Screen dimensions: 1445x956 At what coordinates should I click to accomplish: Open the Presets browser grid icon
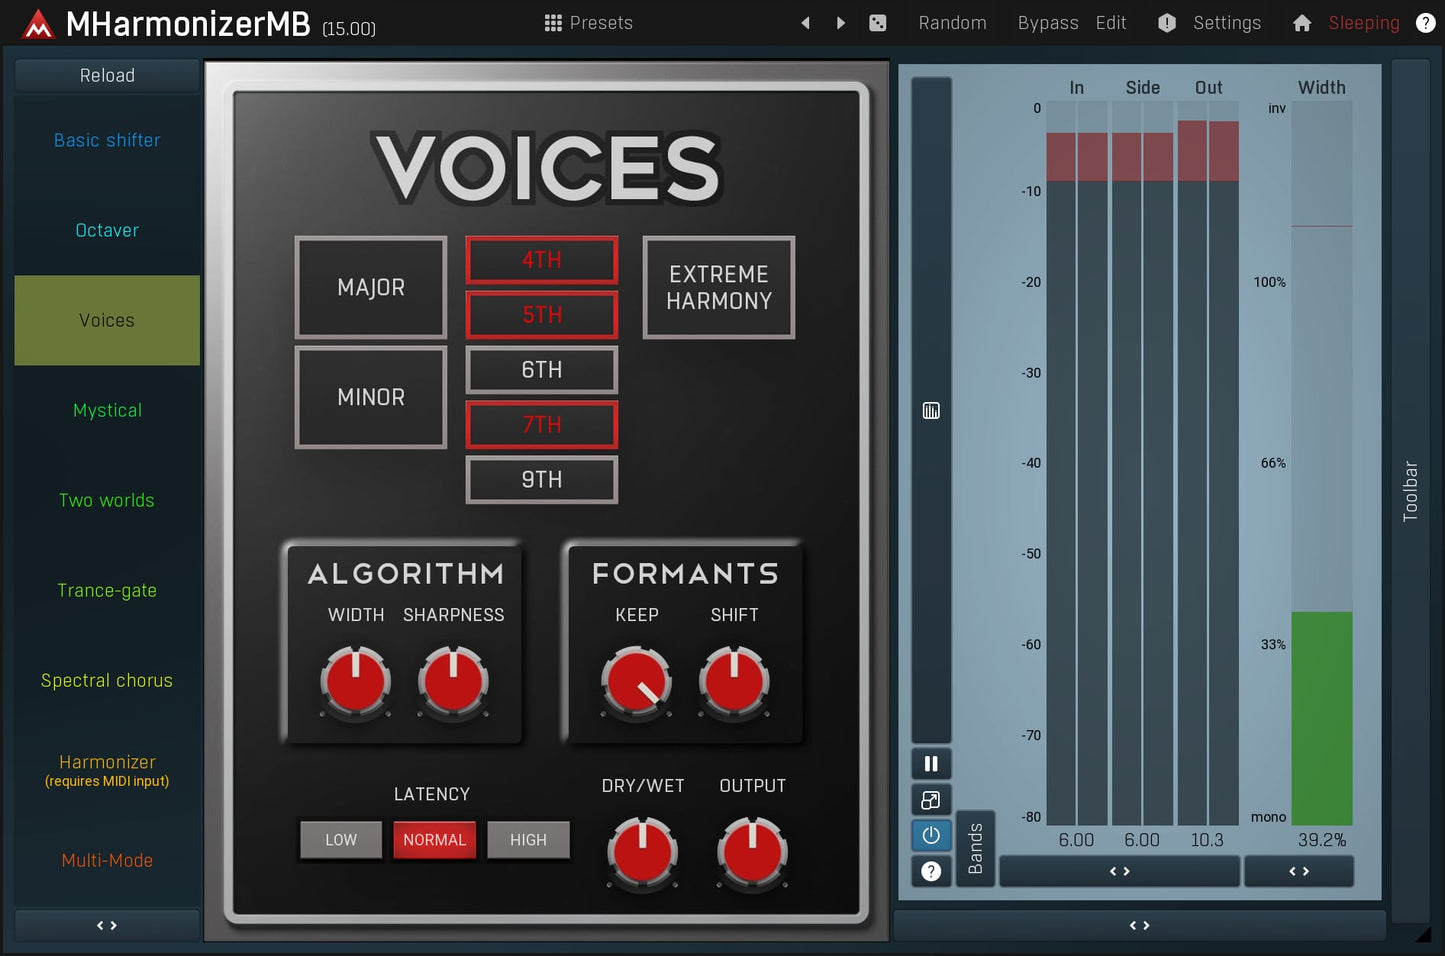tap(552, 22)
